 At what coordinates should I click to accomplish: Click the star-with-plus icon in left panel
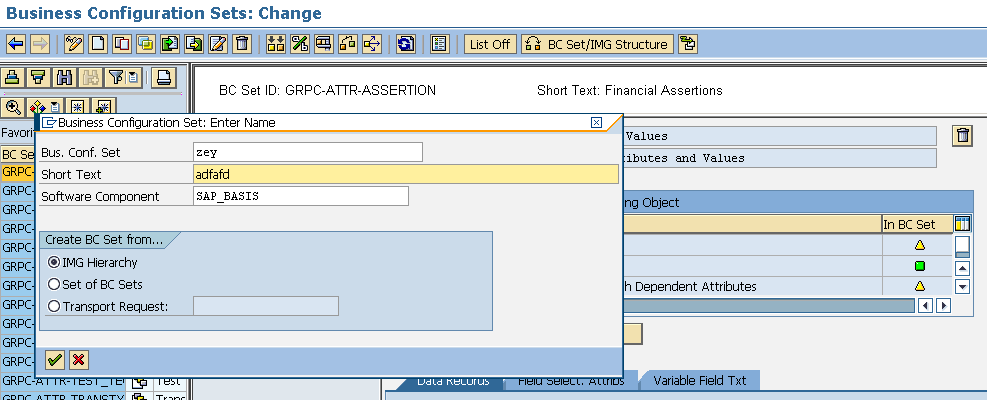(x=104, y=106)
